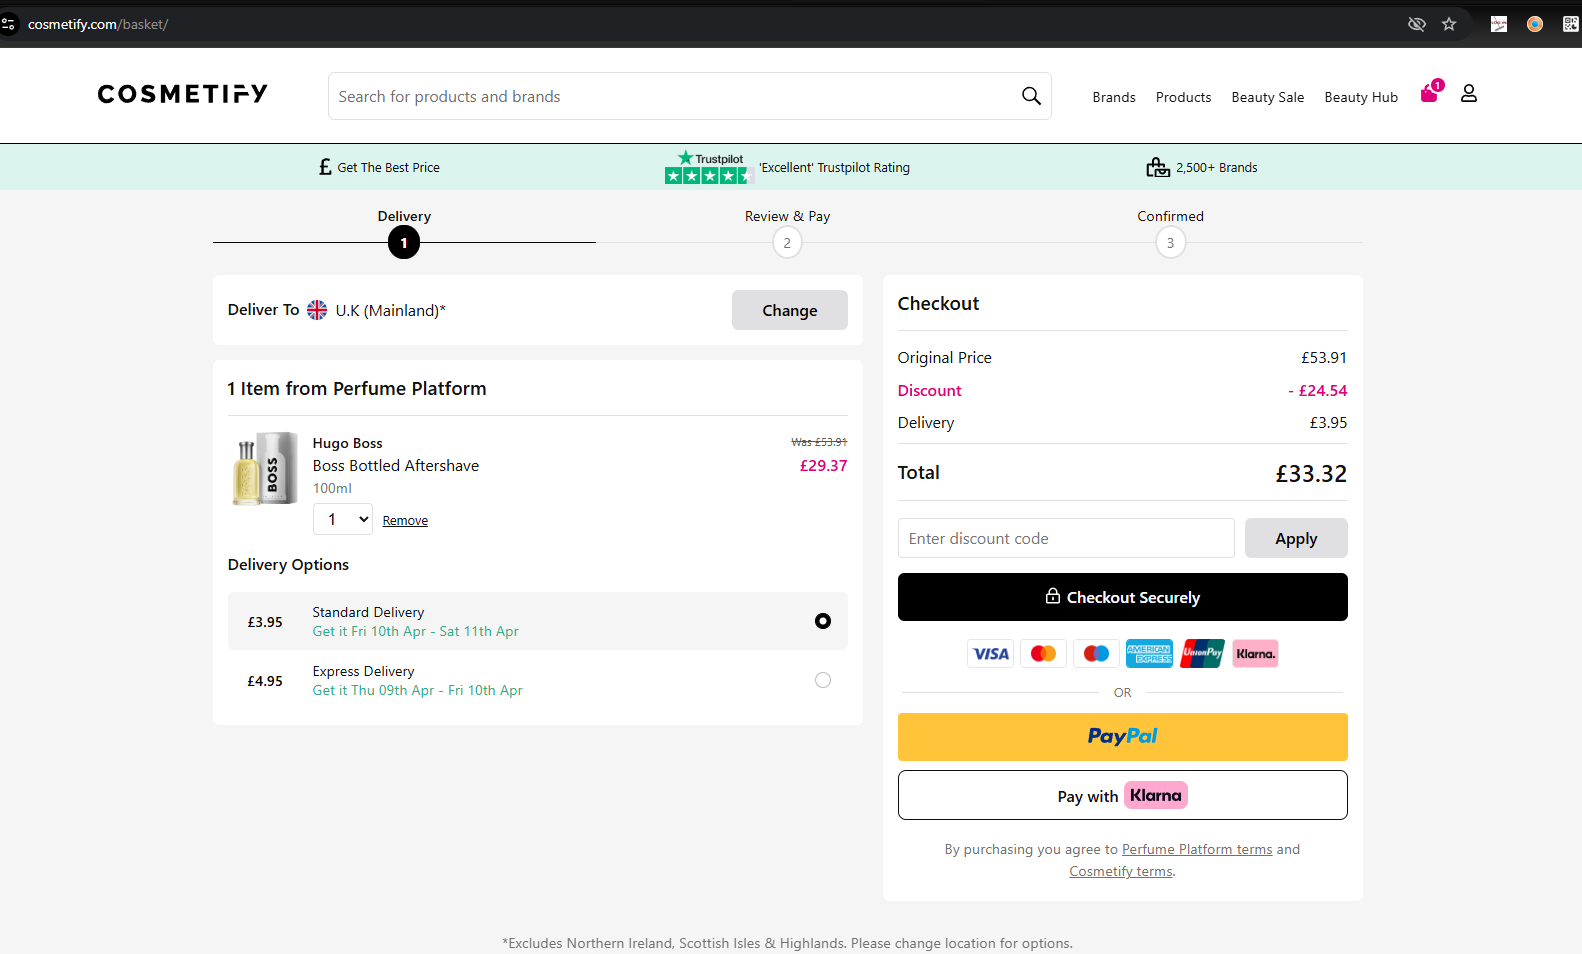The width and height of the screenshot is (1582, 954).
Task: Click the 'Excellent' Trustpilot Rating text
Action: pos(834,167)
